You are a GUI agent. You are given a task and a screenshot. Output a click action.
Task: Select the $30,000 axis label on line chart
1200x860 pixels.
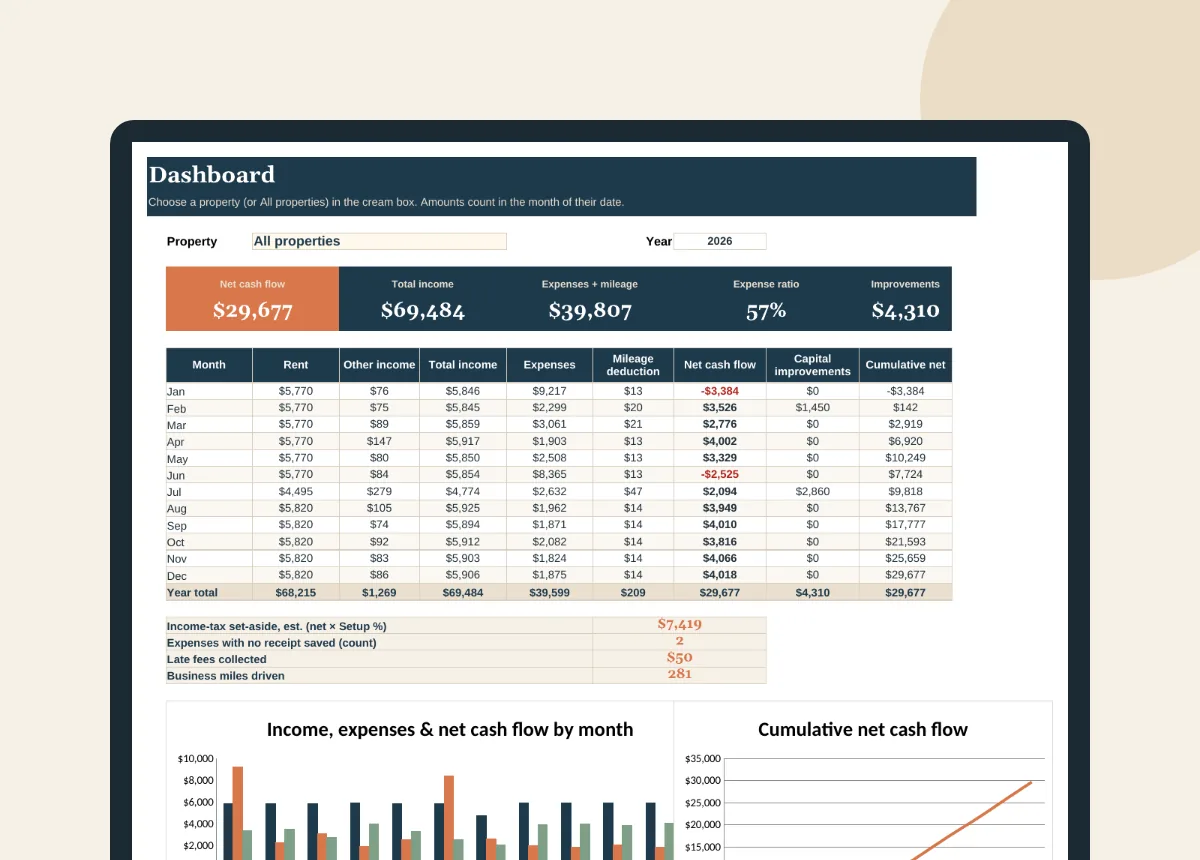pos(701,781)
